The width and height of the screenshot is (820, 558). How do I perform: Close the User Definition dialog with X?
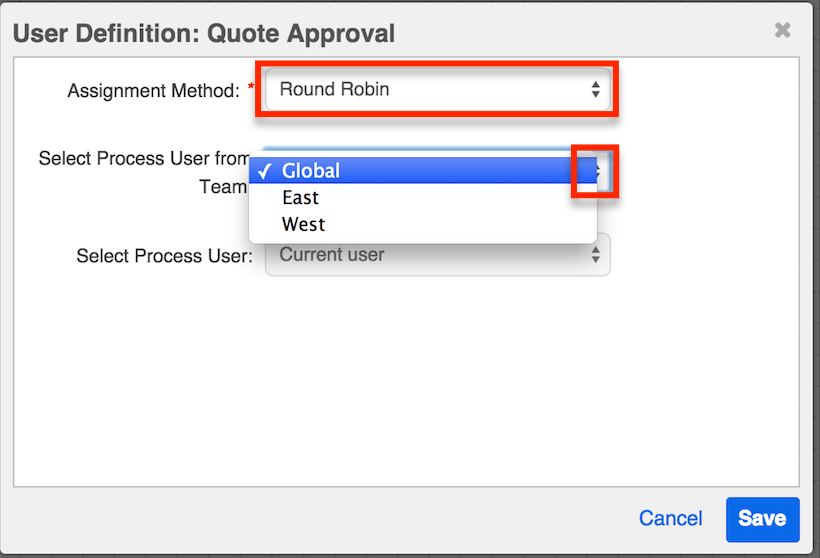click(783, 31)
